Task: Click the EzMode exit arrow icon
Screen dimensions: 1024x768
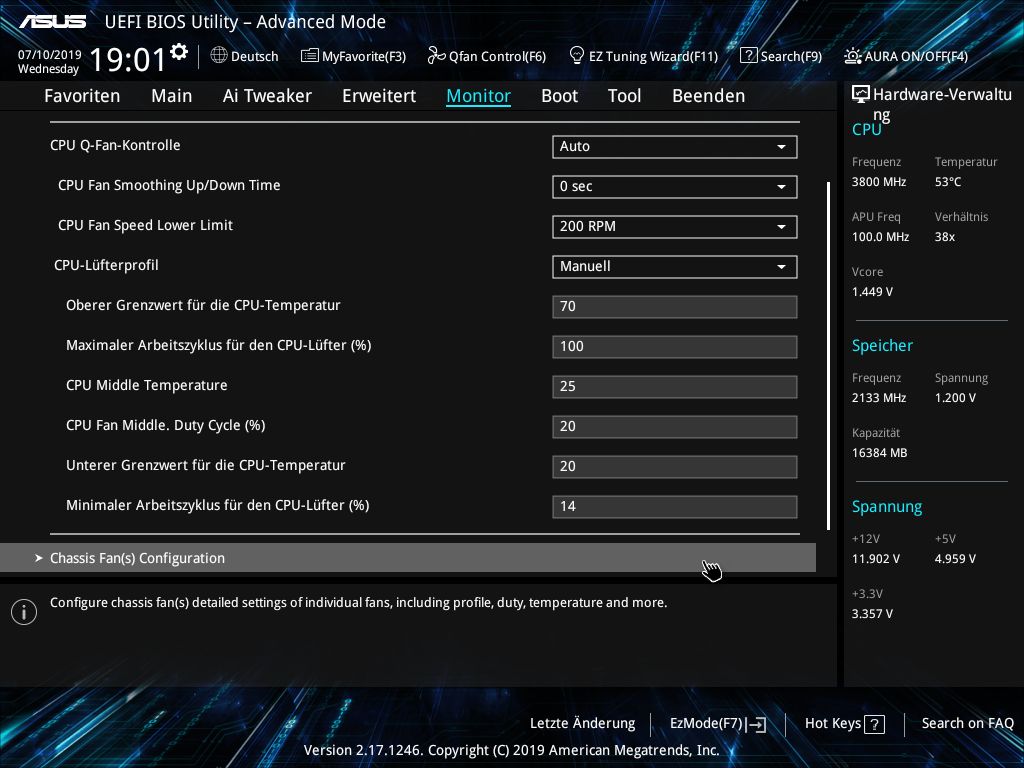Action: click(x=756, y=724)
